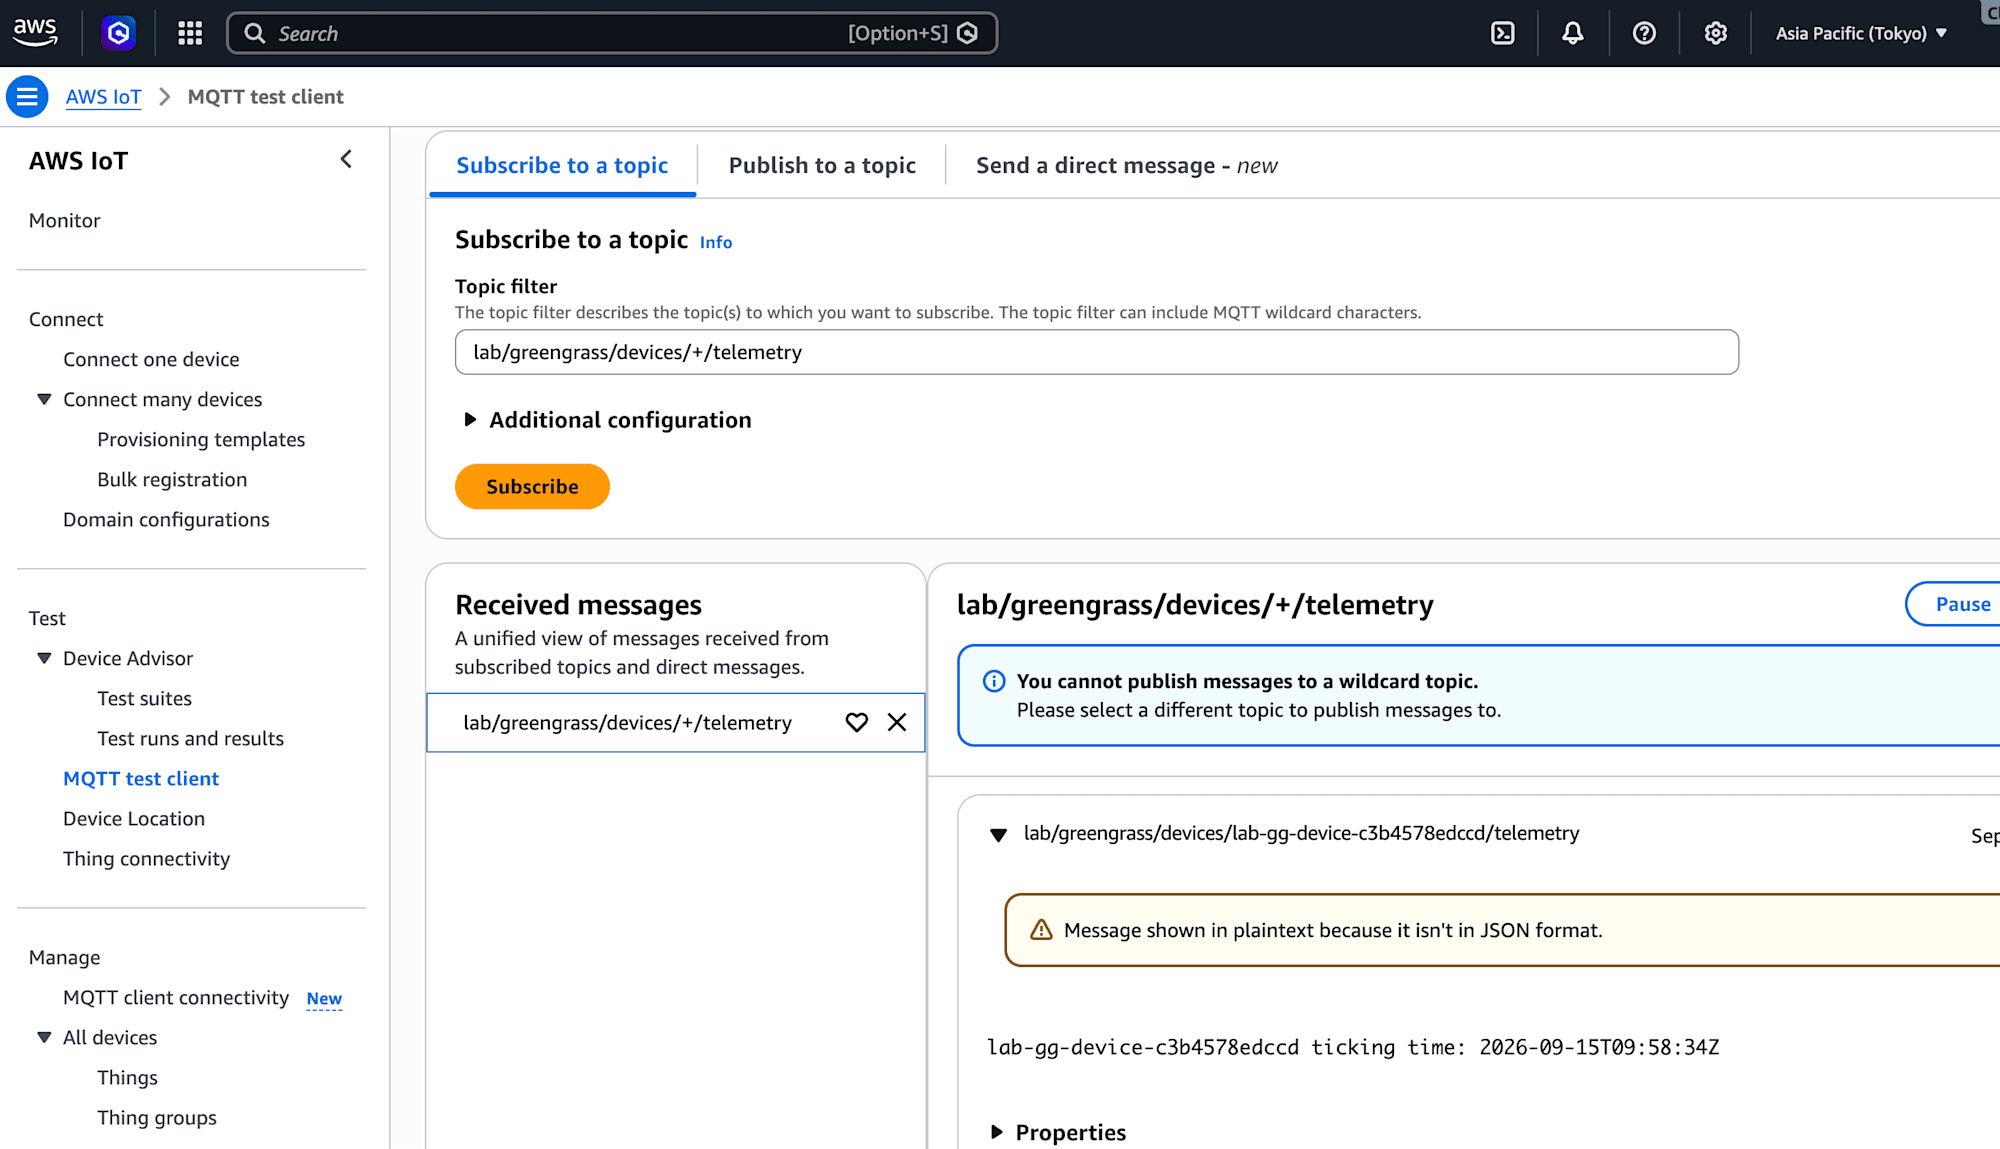Screen dimensions: 2000x1149
Task: Open Thing connectivity
Action: (x=146, y=858)
